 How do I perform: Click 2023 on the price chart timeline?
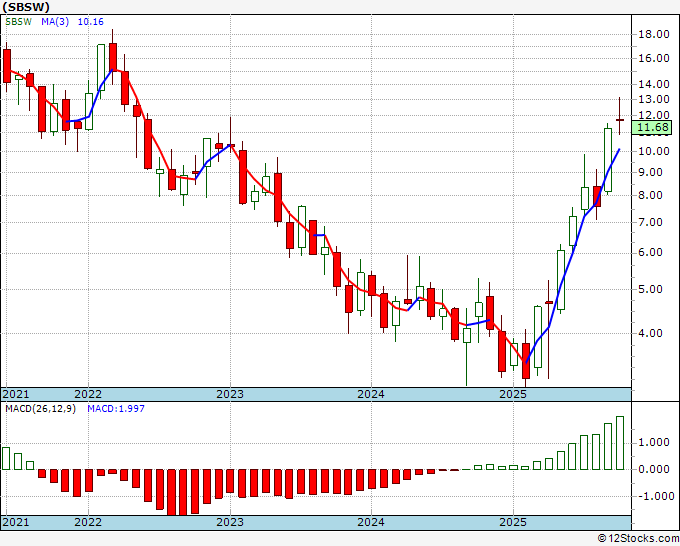230,395
